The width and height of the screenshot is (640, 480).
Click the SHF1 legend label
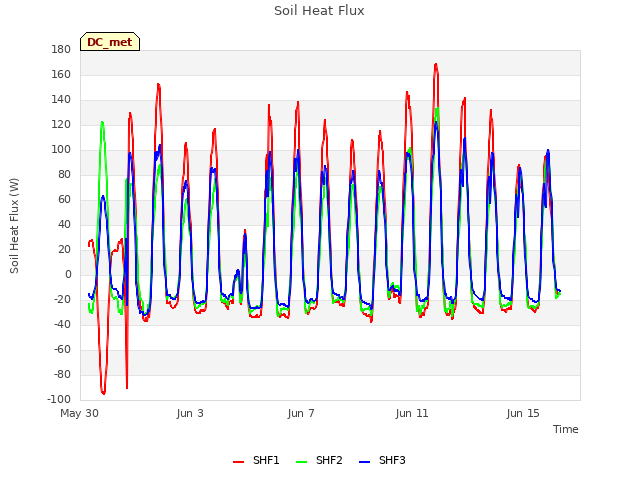(266, 460)
